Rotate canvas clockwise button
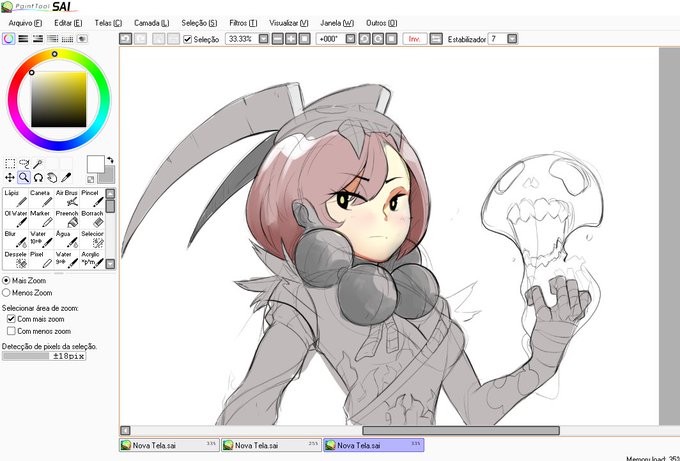Viewport: 680px width, 461px height. [378, 39]
